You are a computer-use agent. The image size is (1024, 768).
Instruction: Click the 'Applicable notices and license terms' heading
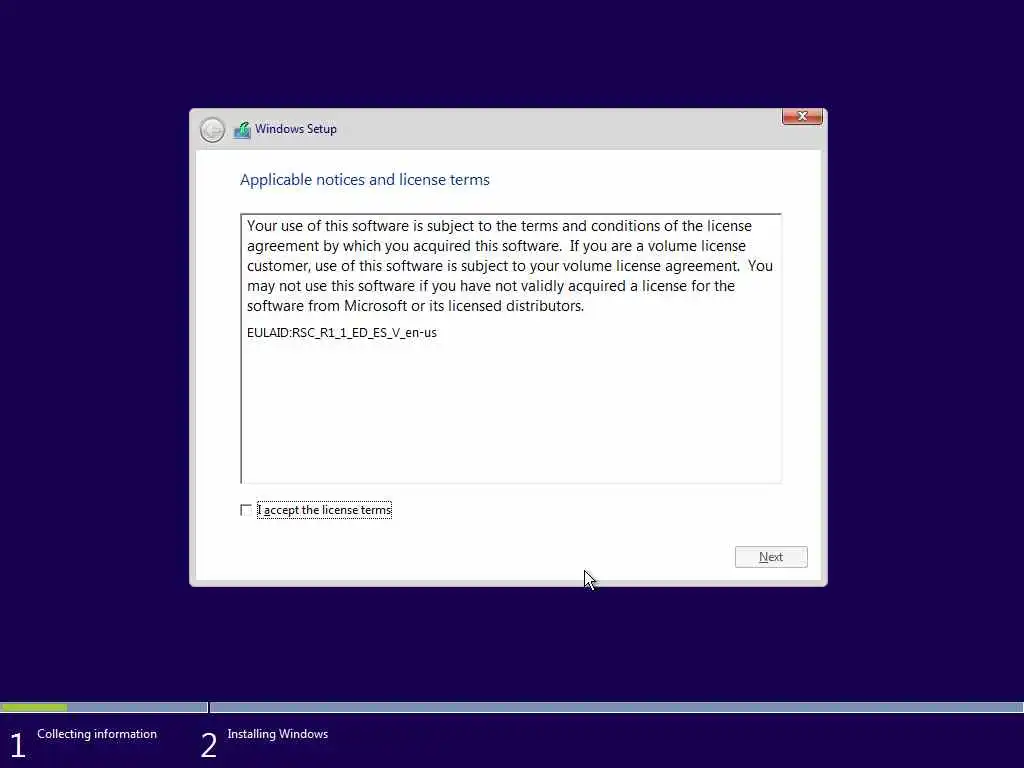click(364, 180)
